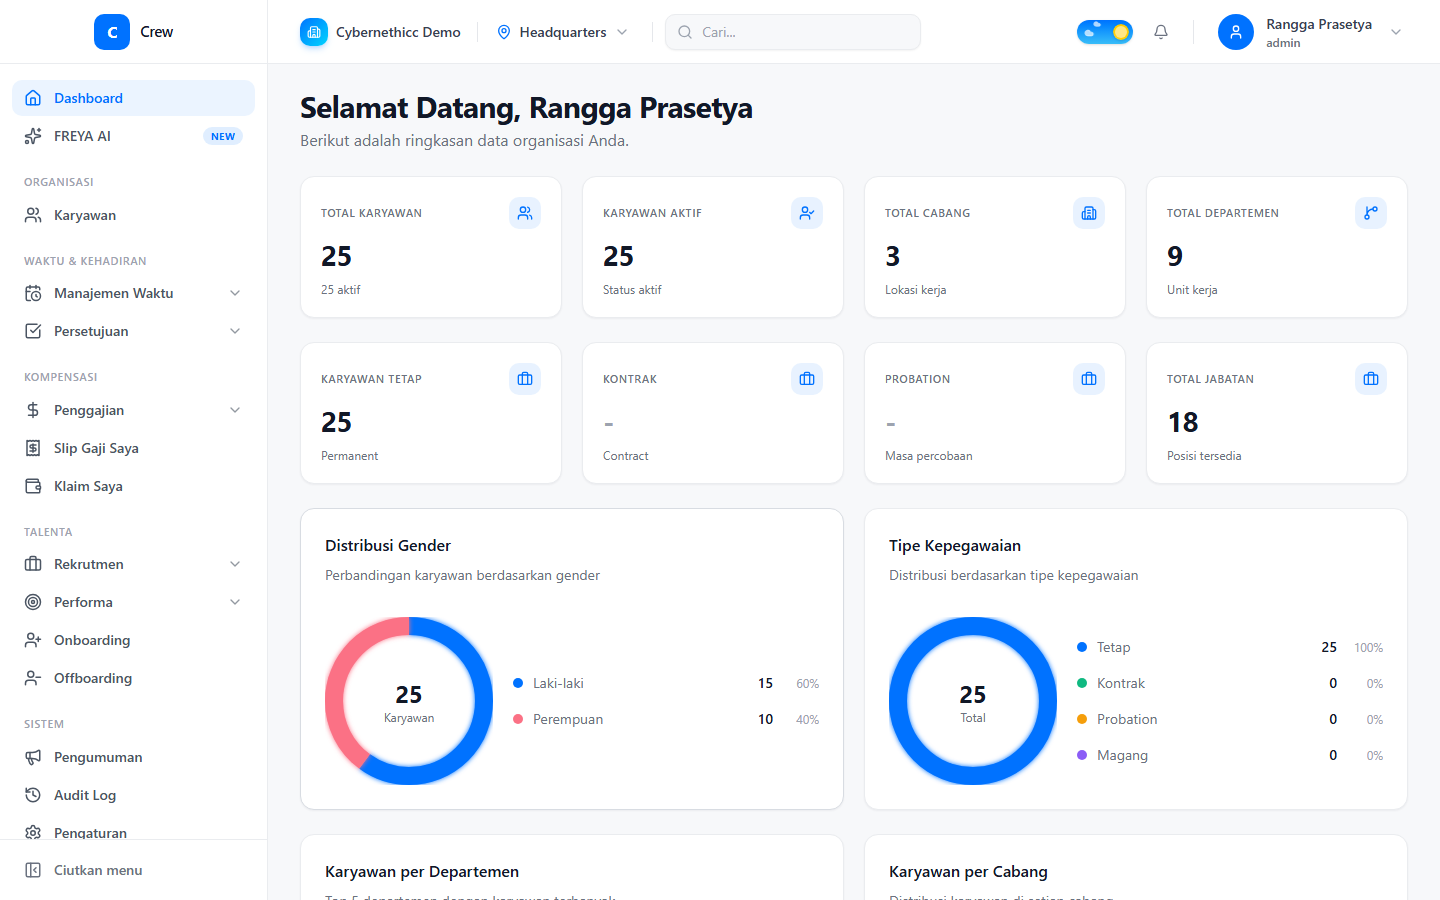Toggle the light/dark theme switch
The width and height of the screenshot is (1440, 900).
coord(1105,32)
